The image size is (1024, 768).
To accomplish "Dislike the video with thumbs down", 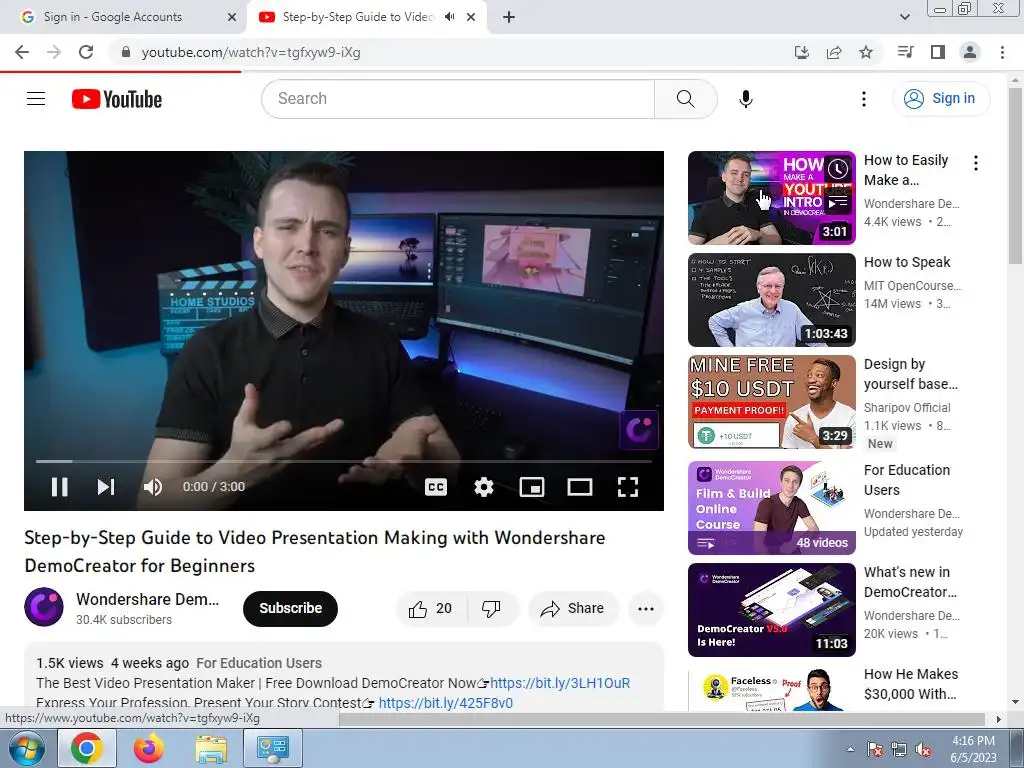I will [x=492, y=609].
